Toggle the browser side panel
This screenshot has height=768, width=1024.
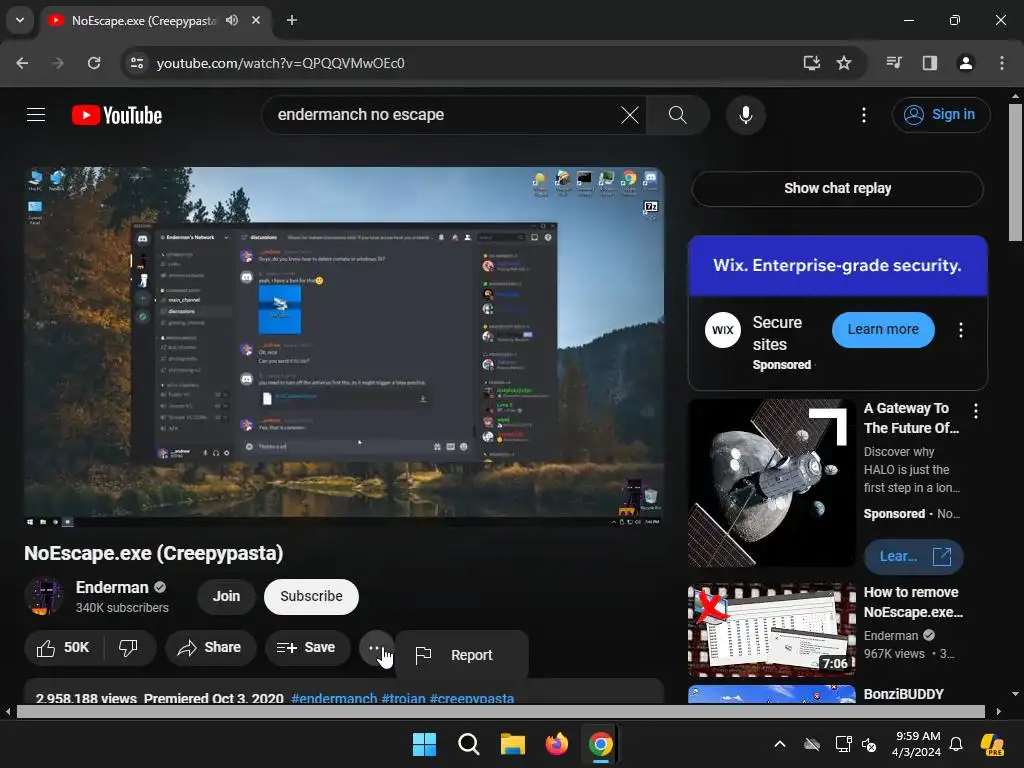pyautogui.click(x=930, y=63)
